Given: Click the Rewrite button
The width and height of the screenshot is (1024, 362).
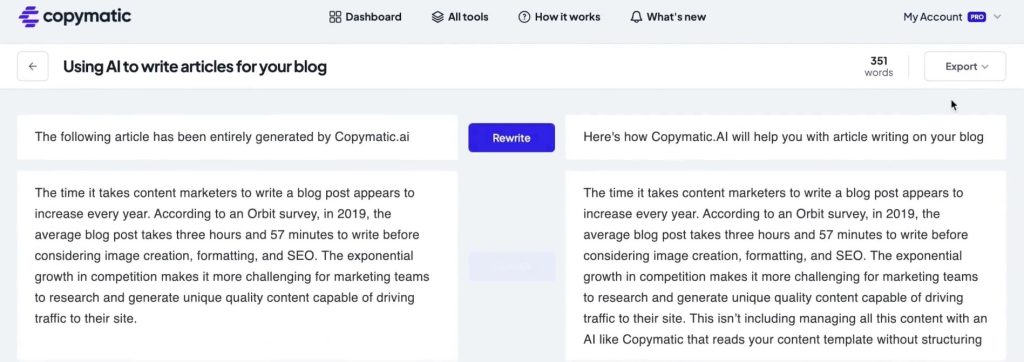Looking at the screenshot, I should [511, 138].
